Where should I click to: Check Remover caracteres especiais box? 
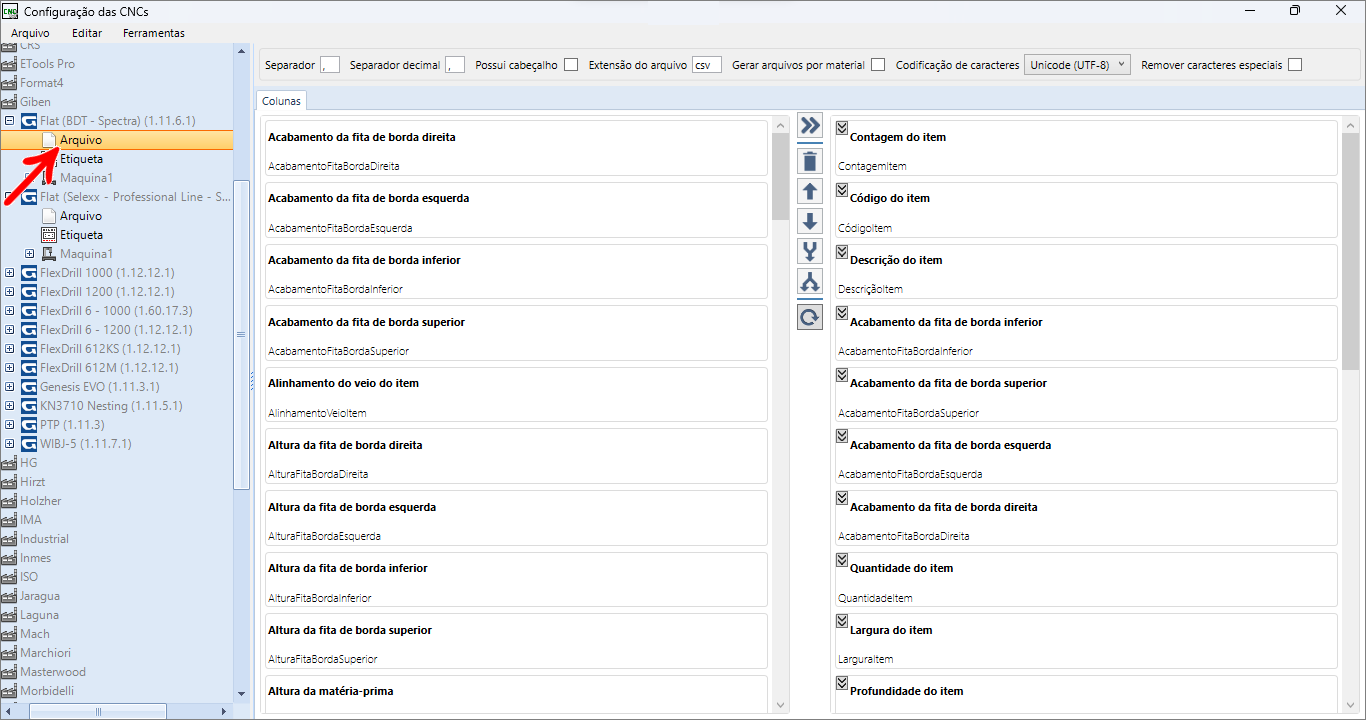click(x=1295, y=65)
